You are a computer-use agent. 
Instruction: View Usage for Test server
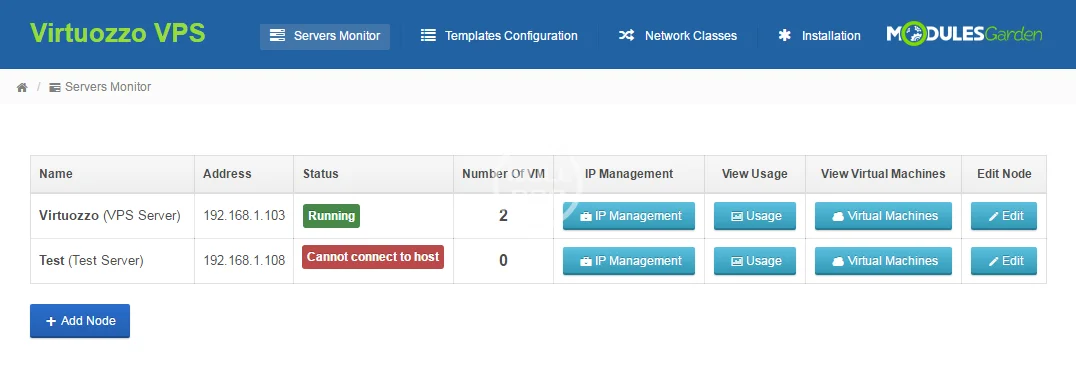pyautogui.click(x=755, y=261)
